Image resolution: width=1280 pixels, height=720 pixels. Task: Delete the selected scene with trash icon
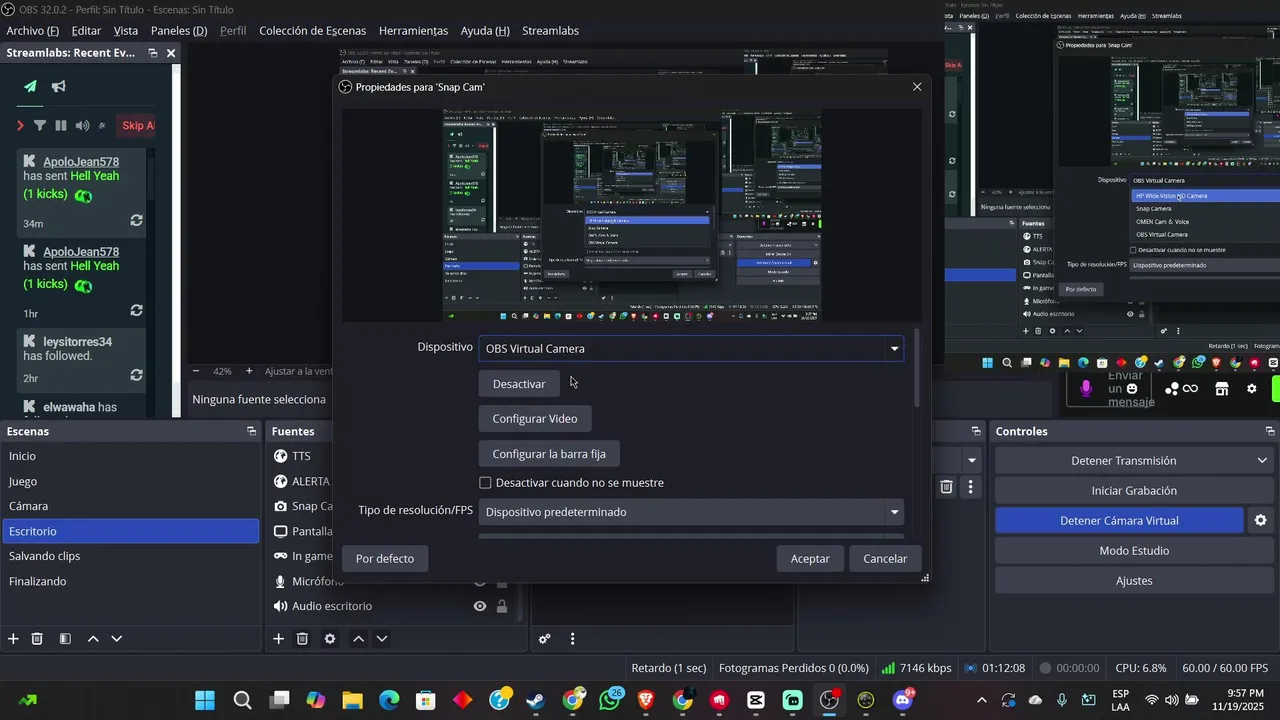pyautogui.click(x=37, y=638)
